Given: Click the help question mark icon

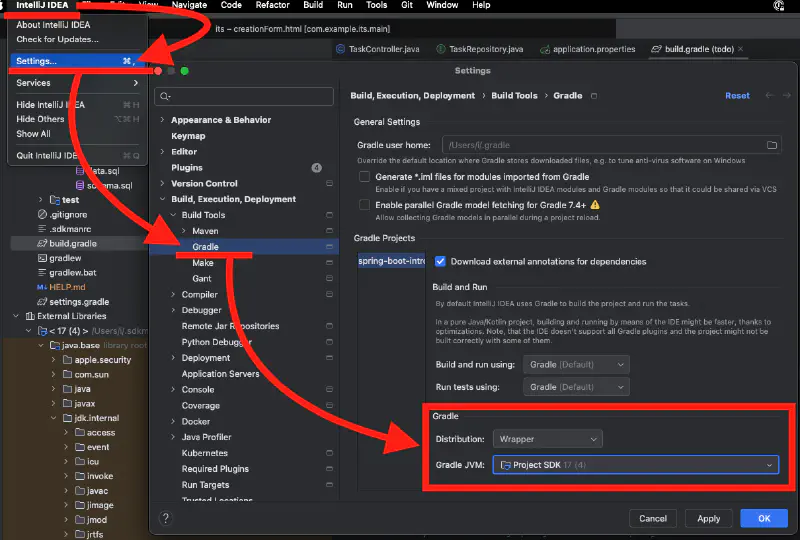Looking at the screenshot, I should click(x=166, y=518).
